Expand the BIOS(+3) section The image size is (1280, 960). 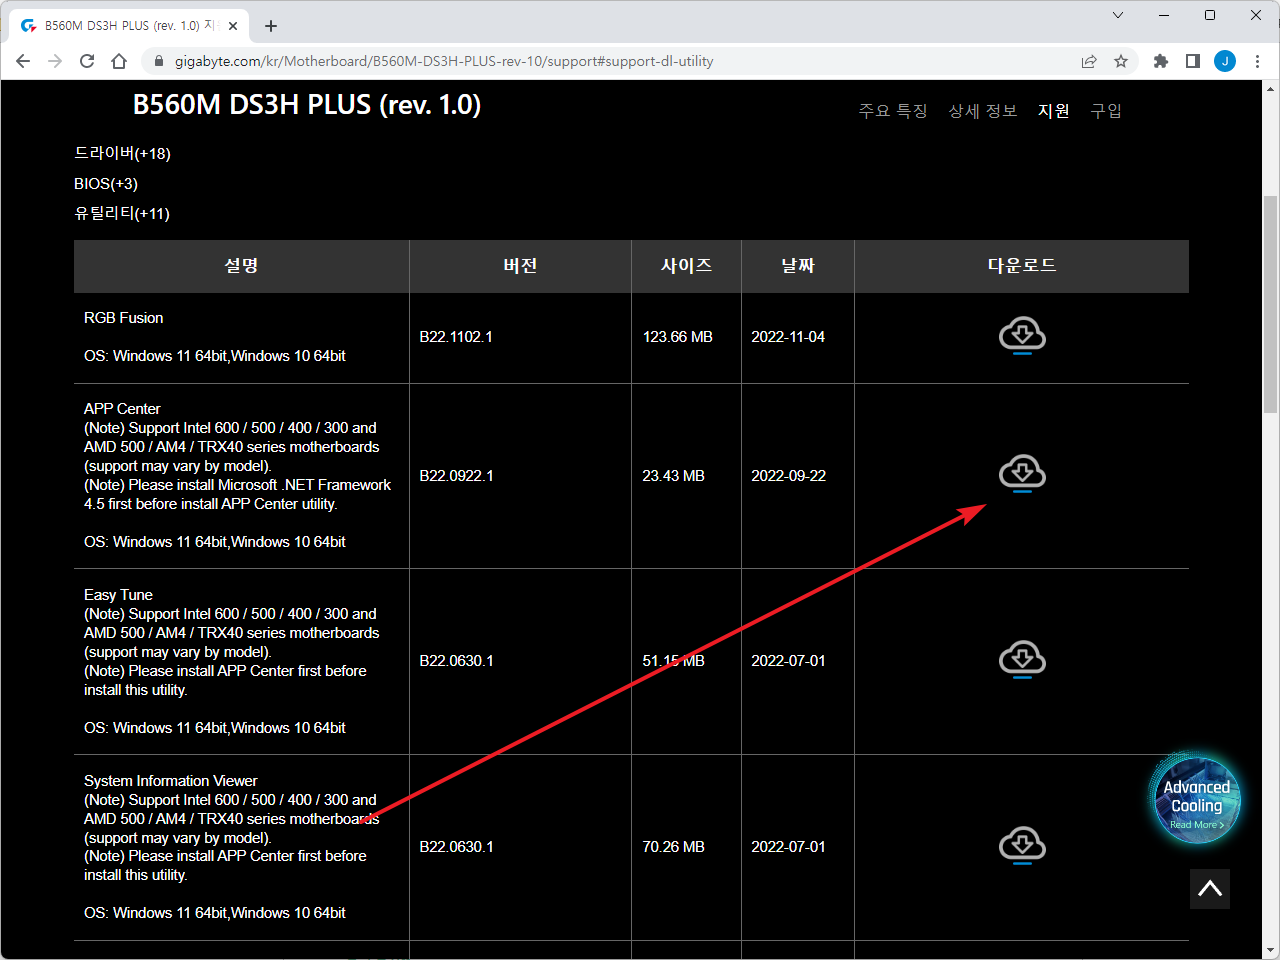pos(106,183)
